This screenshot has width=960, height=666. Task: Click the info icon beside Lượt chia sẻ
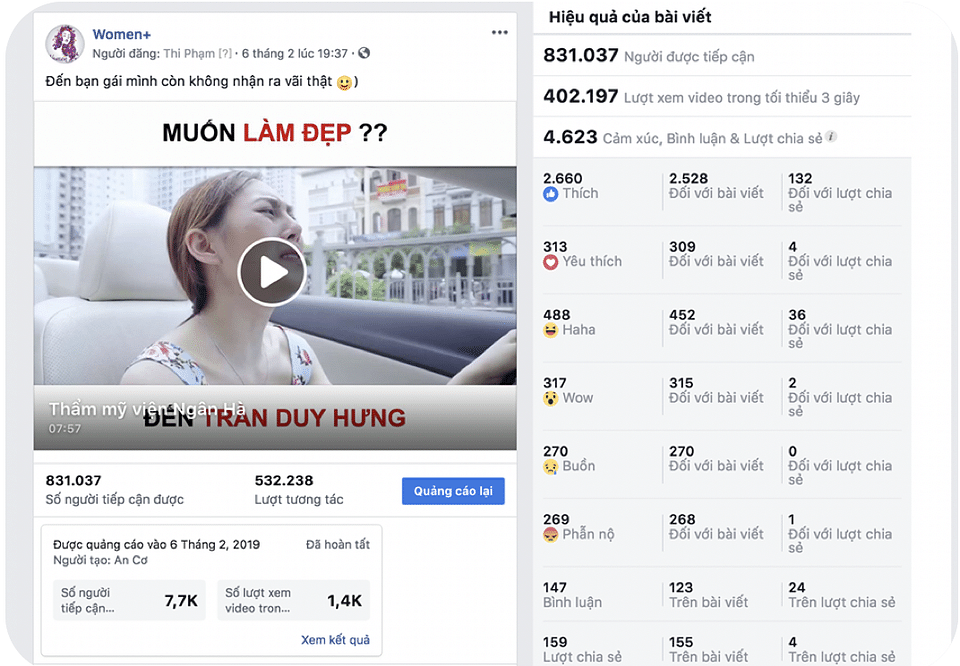pyautogui.click(x=830, y=136)
